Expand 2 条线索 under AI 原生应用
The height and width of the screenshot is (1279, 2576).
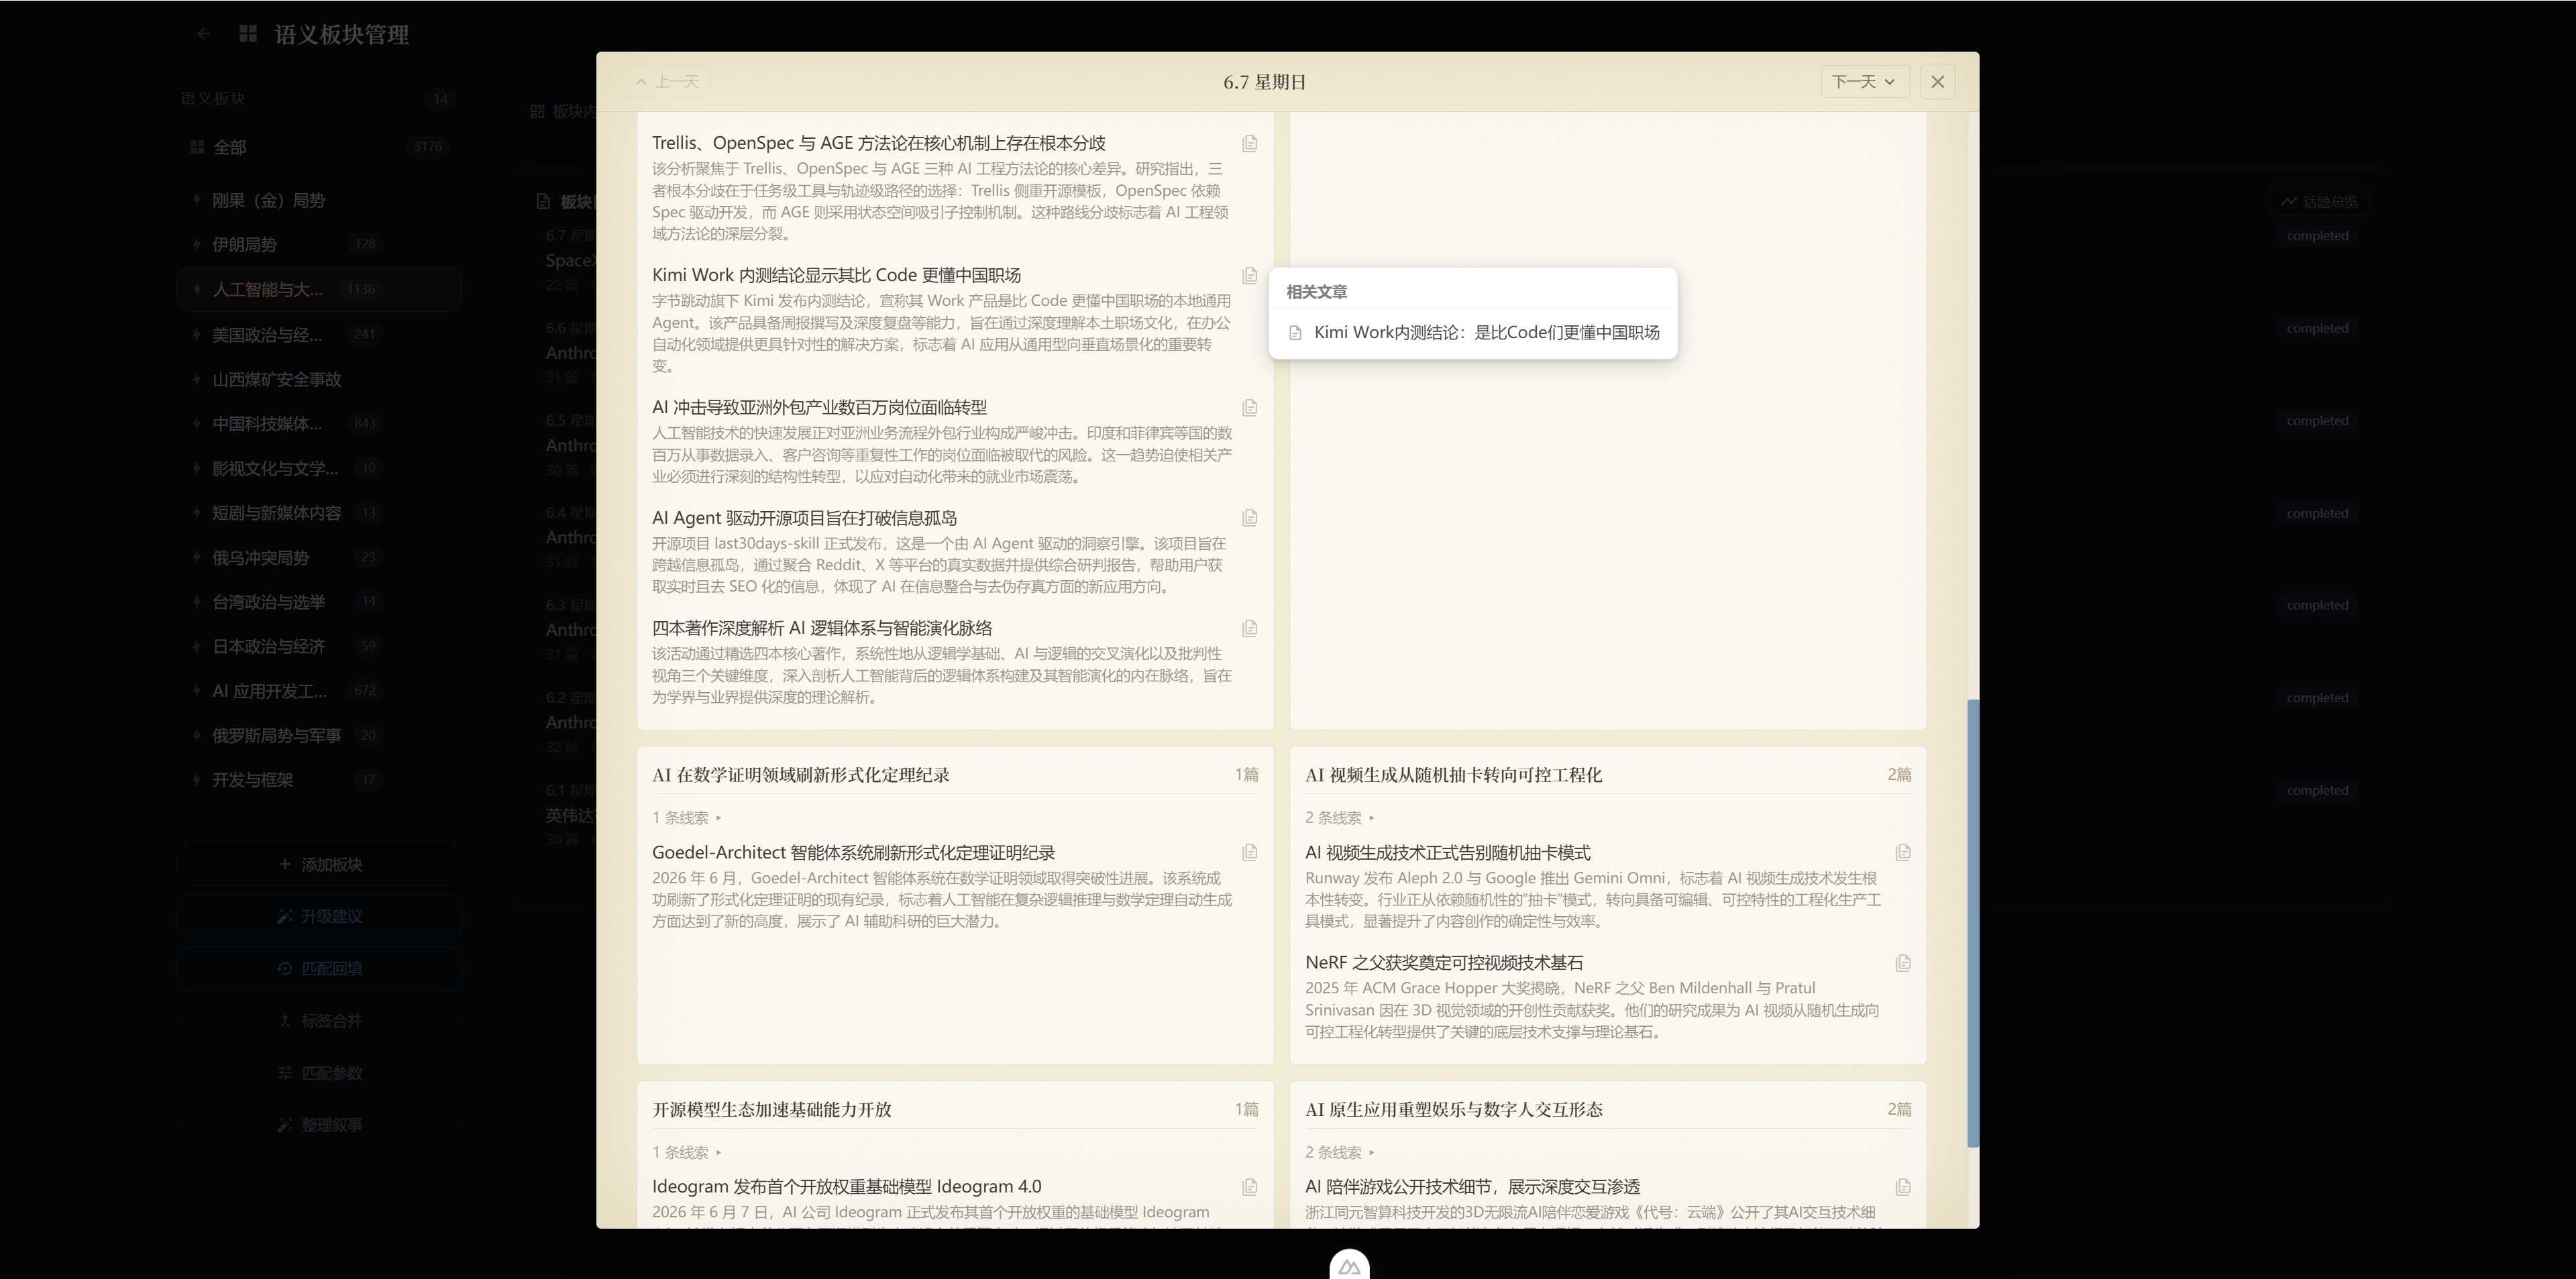click(x=1340, y=1152)
